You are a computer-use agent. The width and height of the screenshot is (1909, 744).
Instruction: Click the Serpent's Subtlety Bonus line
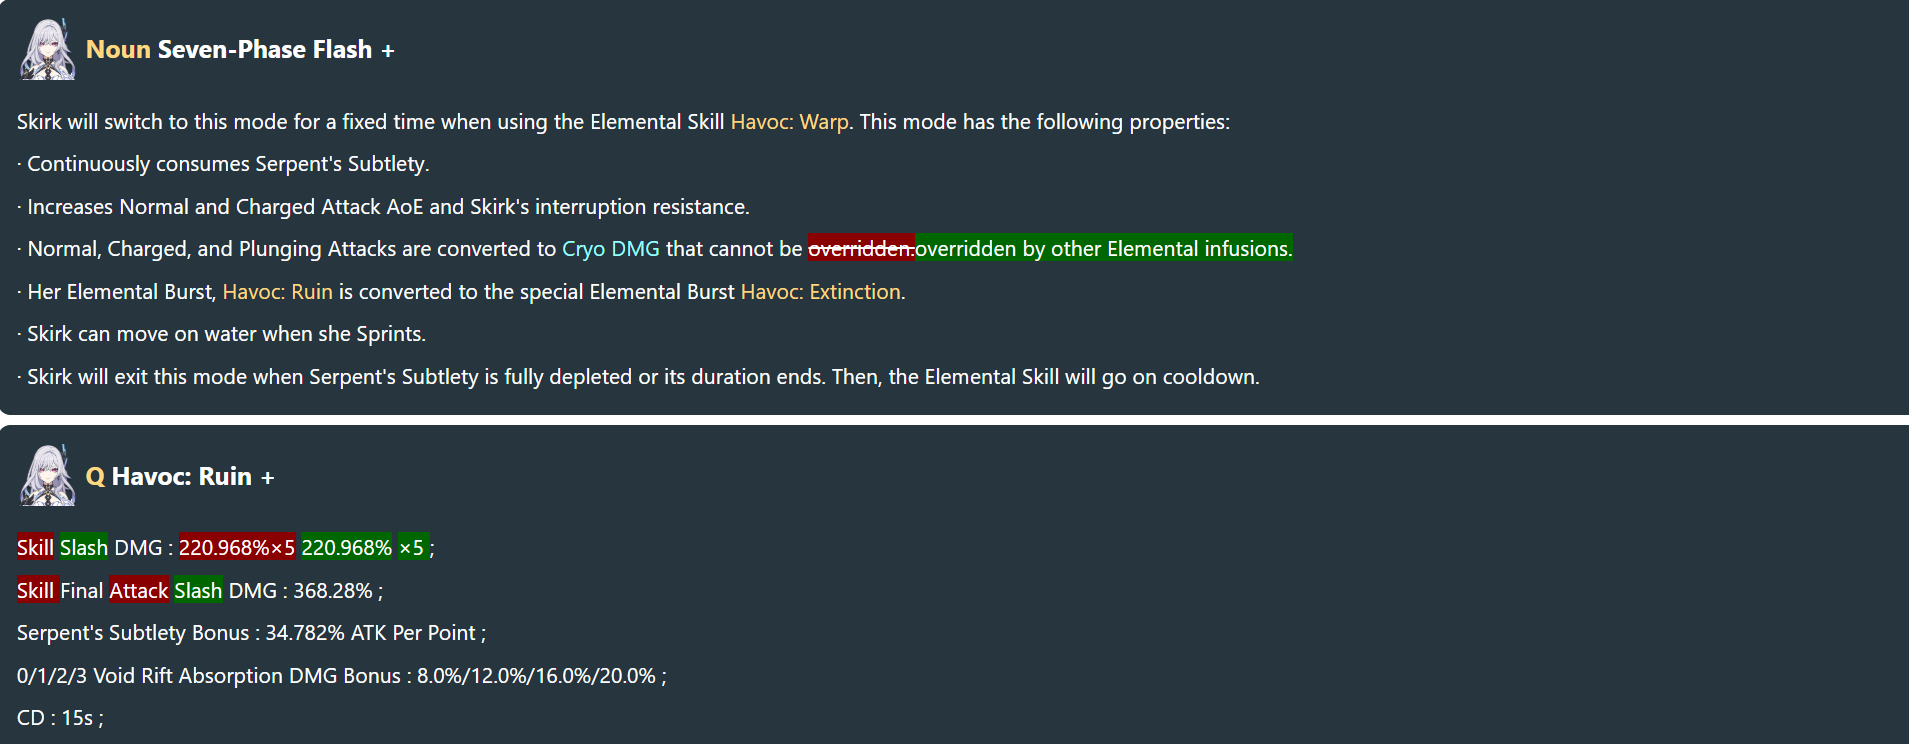[251, 633]
